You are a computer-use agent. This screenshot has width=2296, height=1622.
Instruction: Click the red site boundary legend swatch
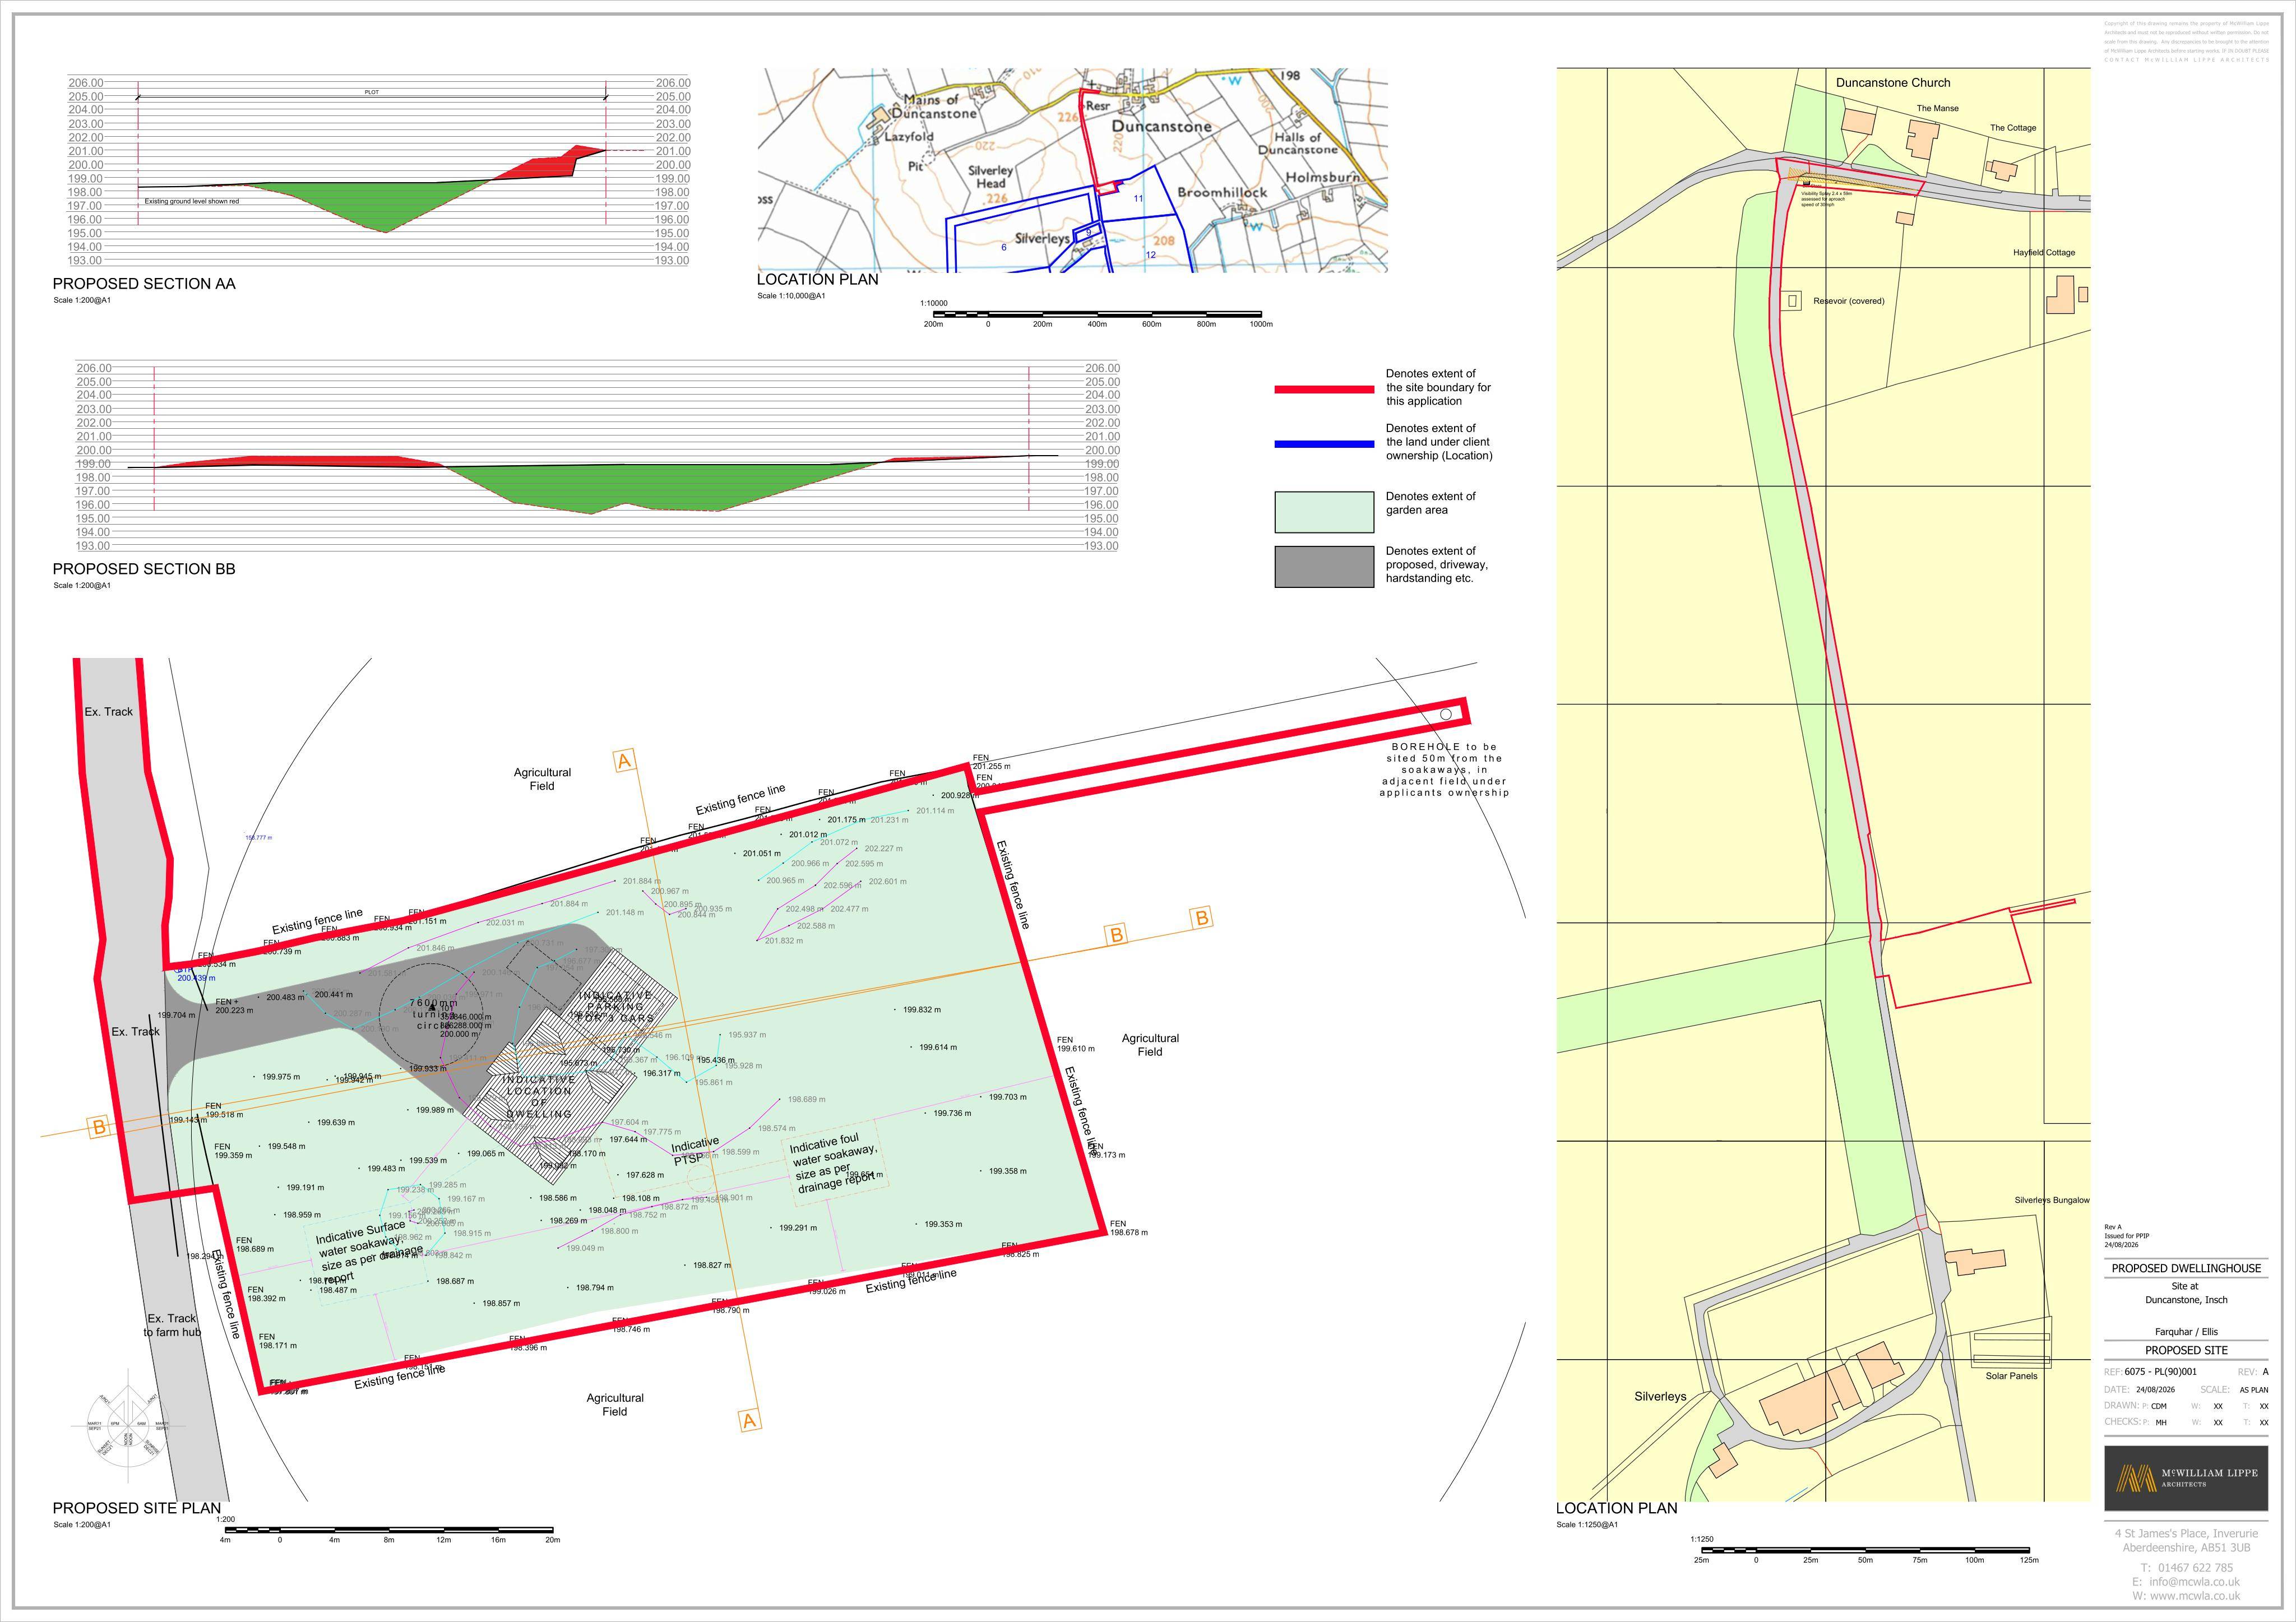tap(1324, 389)
